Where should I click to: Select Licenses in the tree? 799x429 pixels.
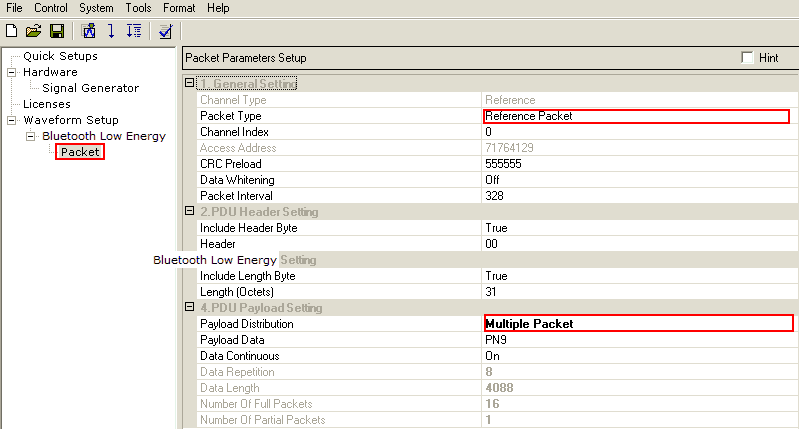tap(46, 104)
